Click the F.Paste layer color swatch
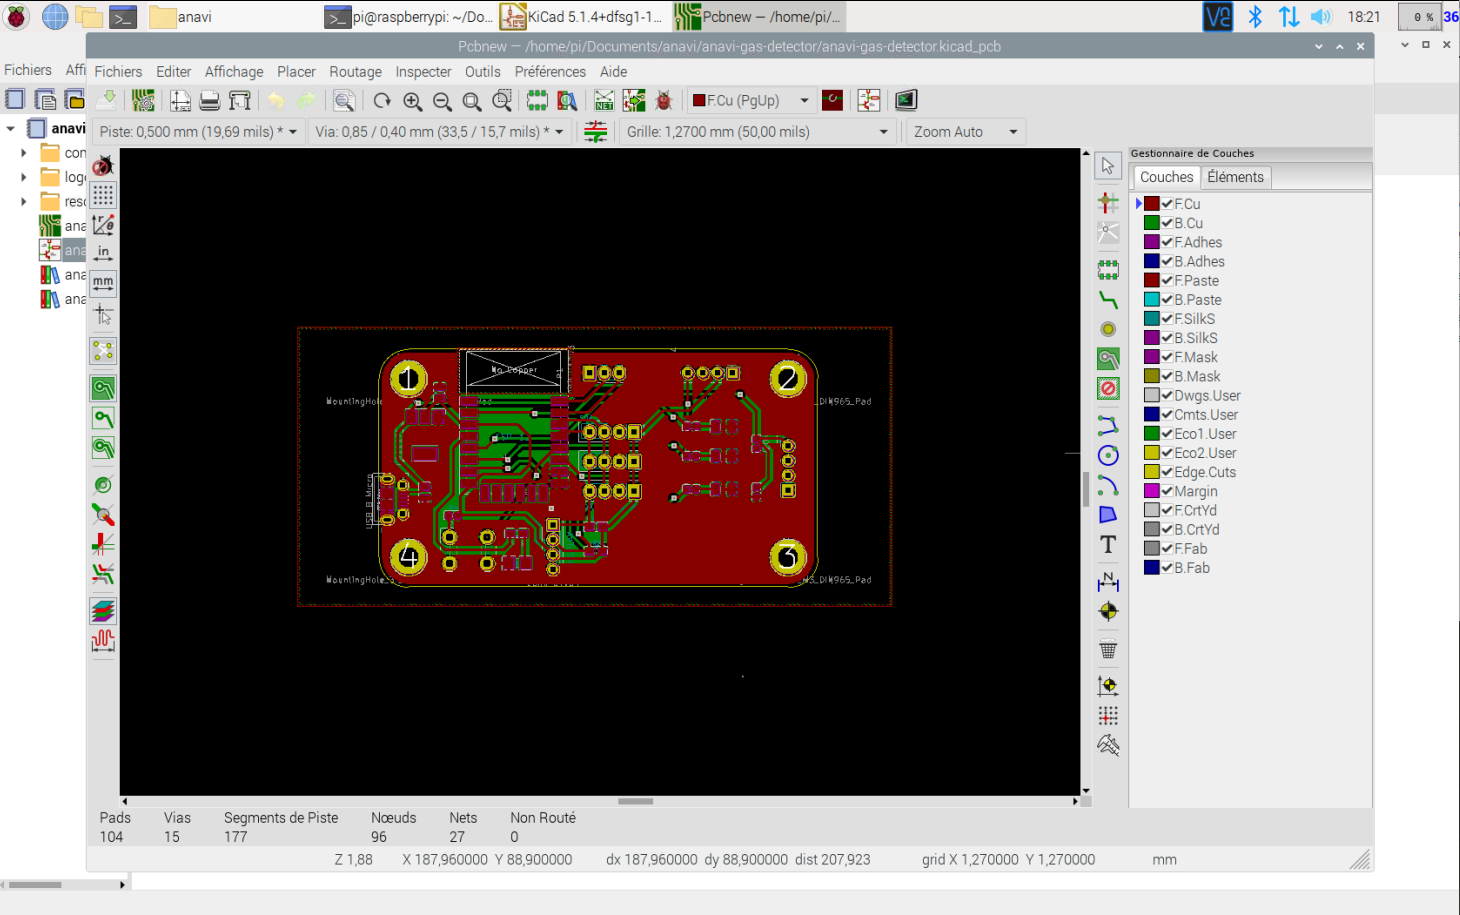 click(x=1152, y=280)
